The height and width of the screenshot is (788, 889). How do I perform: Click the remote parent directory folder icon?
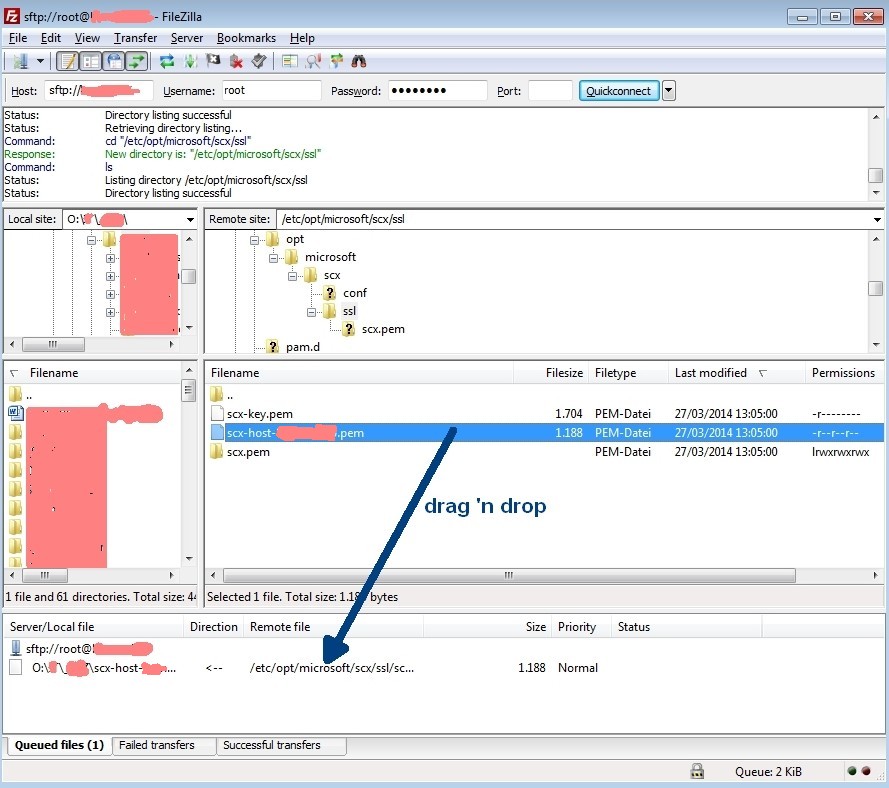[x=217, y=394]
